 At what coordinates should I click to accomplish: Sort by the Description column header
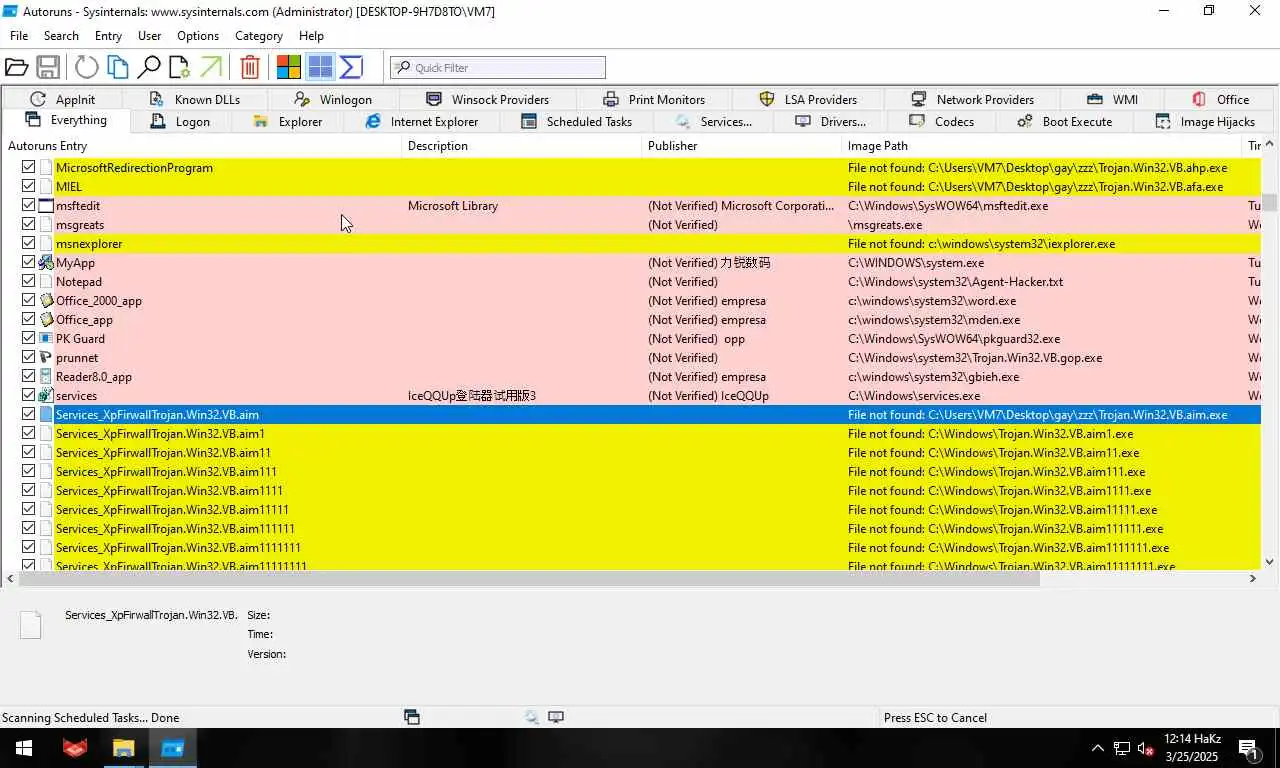point(521,146)
